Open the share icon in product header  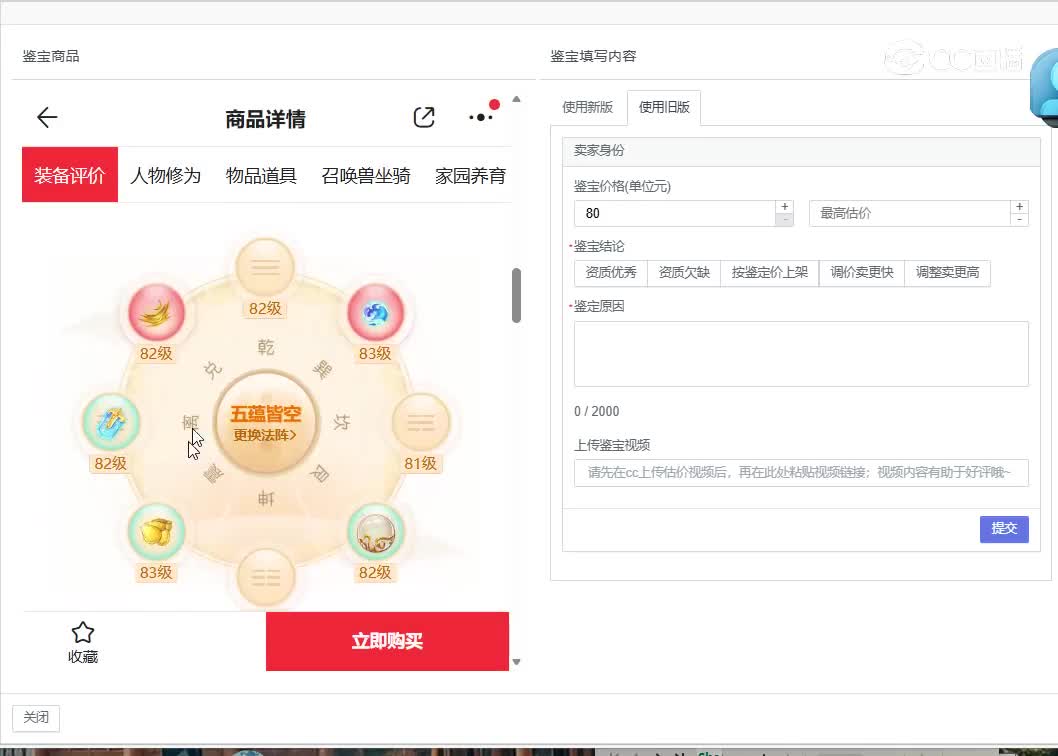pyautogui.click(x=424, y=117)
